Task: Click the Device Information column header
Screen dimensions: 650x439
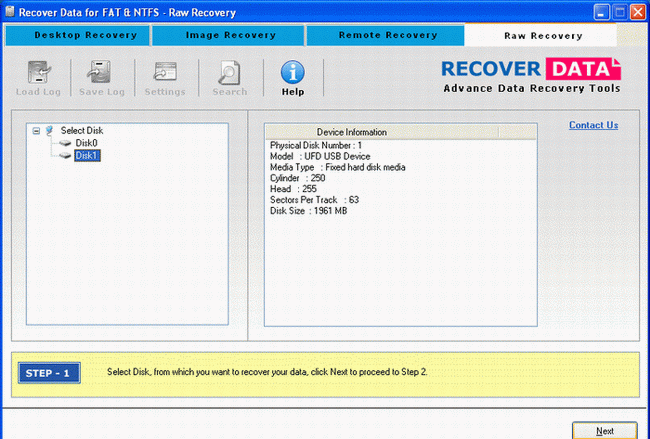Action: [x=351, y=132]
